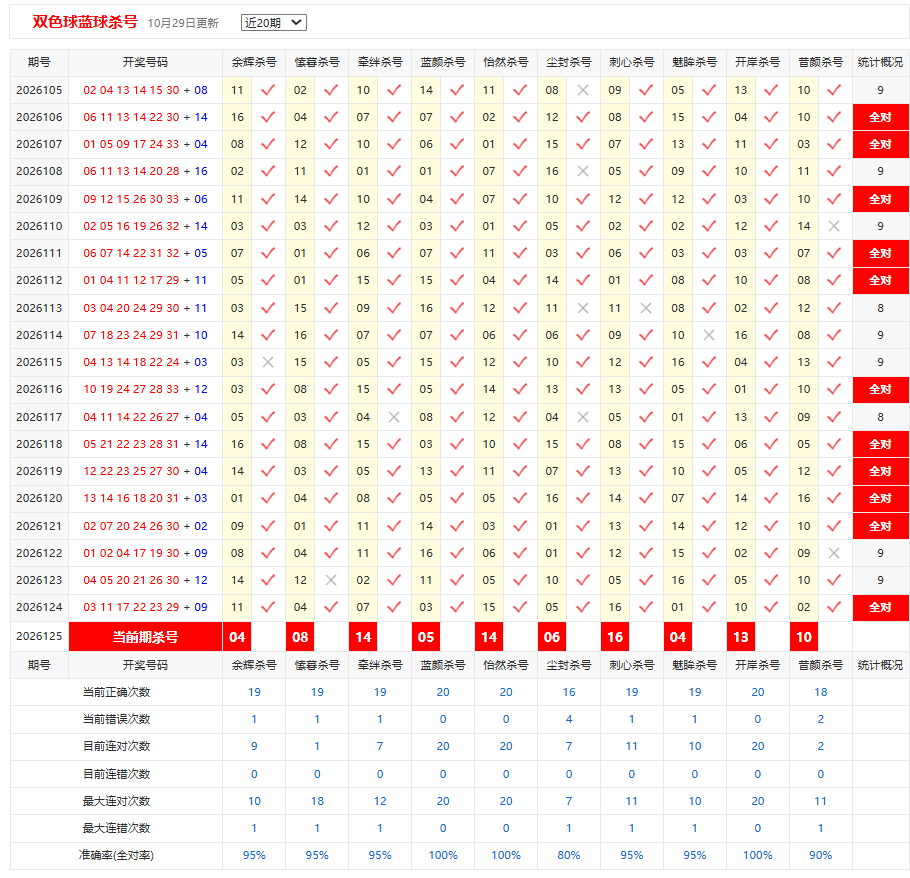The image size is (910, 878).
Task: Click current kill number 13 under 开岸杀号
Action: pos(741,637)
